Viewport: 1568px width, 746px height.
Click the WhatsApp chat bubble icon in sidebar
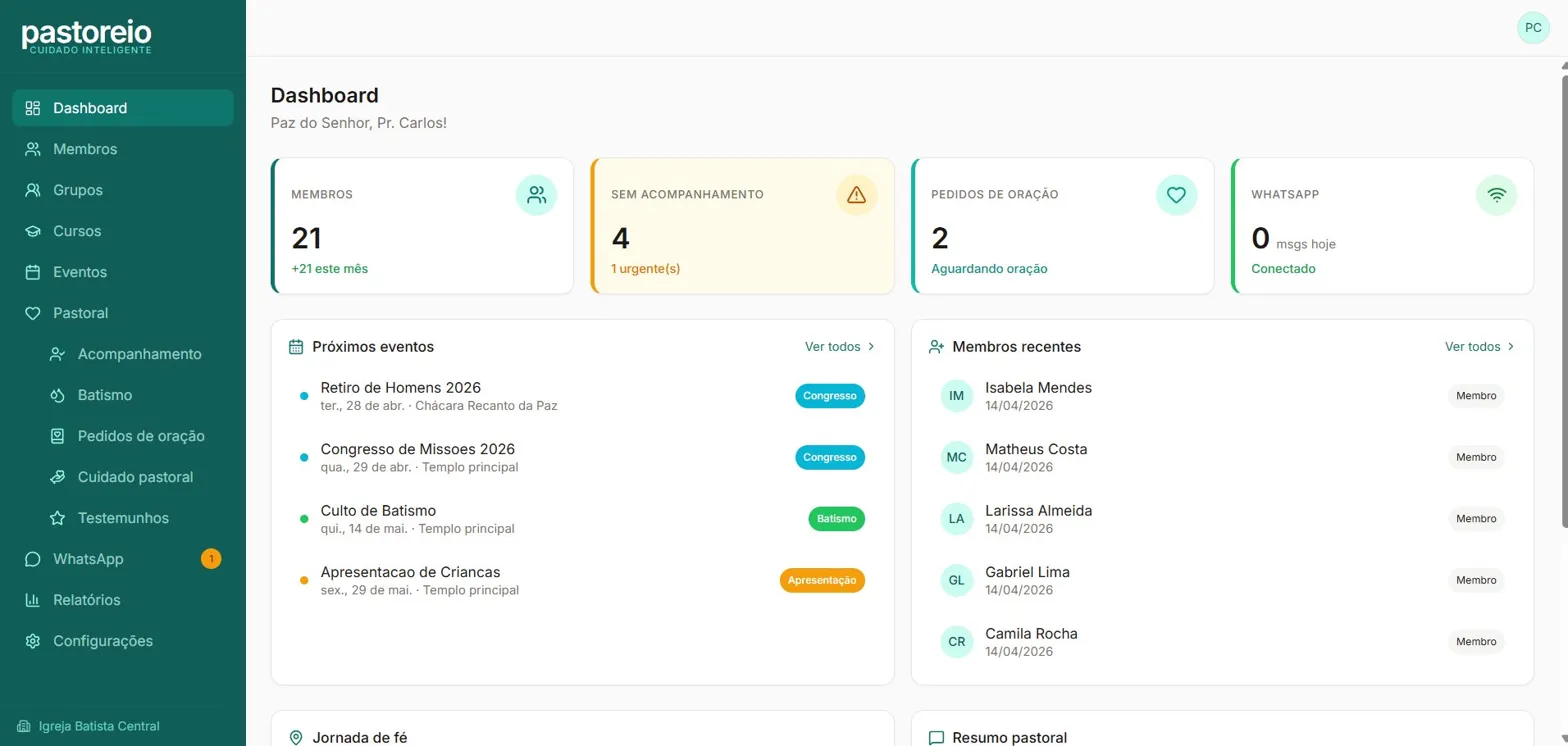point(33,559)
